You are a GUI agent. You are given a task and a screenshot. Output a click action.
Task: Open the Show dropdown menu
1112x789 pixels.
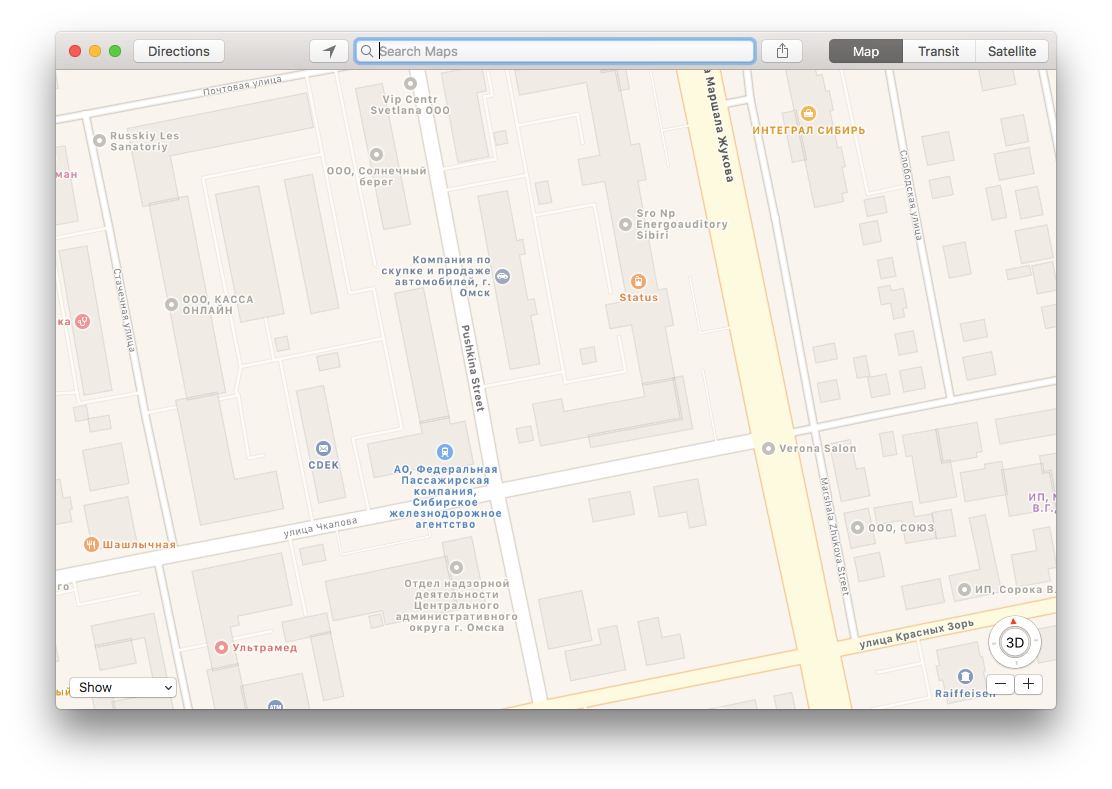point(123,688)
